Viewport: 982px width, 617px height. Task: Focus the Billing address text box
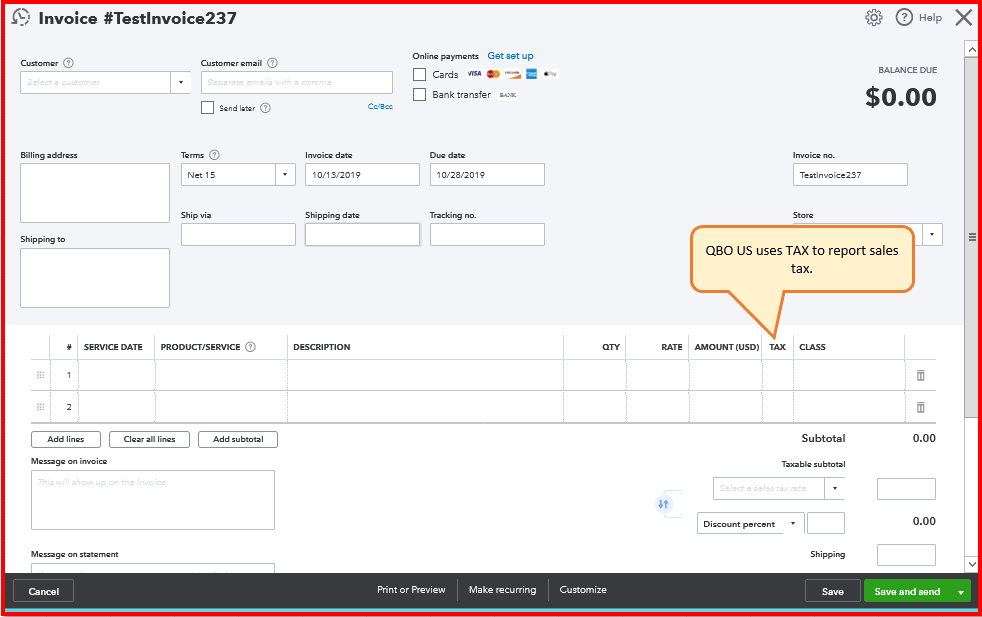point(95,193)
